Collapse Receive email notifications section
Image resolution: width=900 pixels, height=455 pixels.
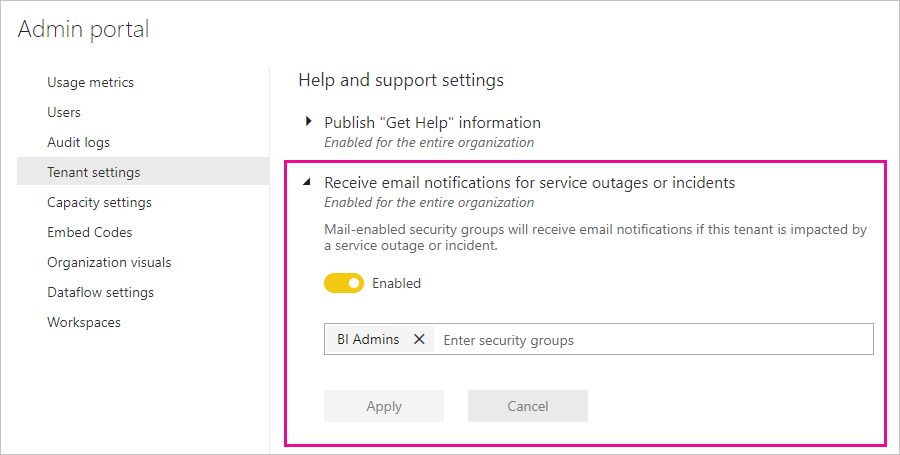[309, 182]
